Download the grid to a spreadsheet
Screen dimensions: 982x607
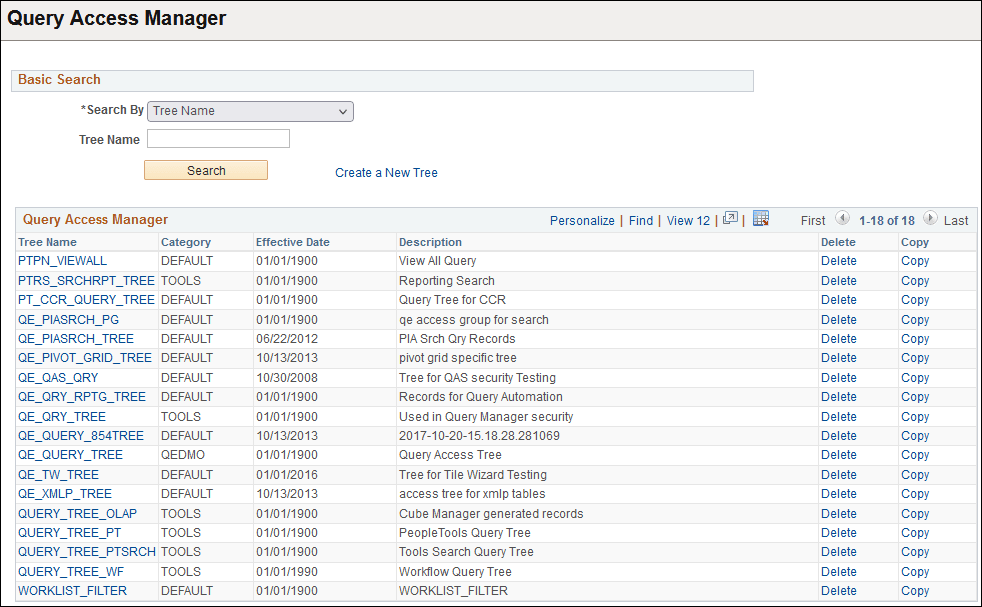(760, 218)
